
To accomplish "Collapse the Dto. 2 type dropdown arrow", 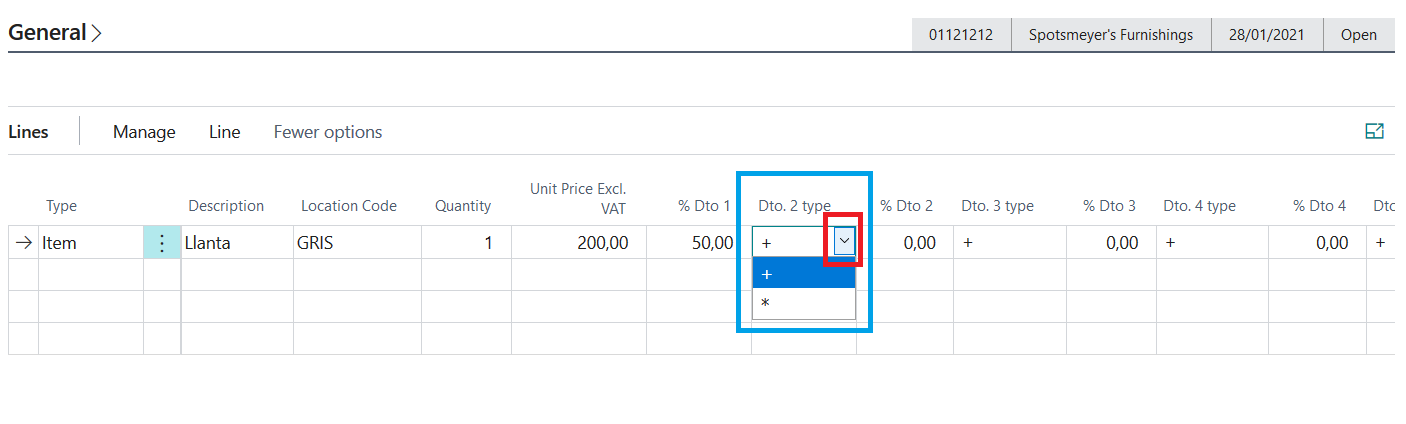I will point(845,241).
